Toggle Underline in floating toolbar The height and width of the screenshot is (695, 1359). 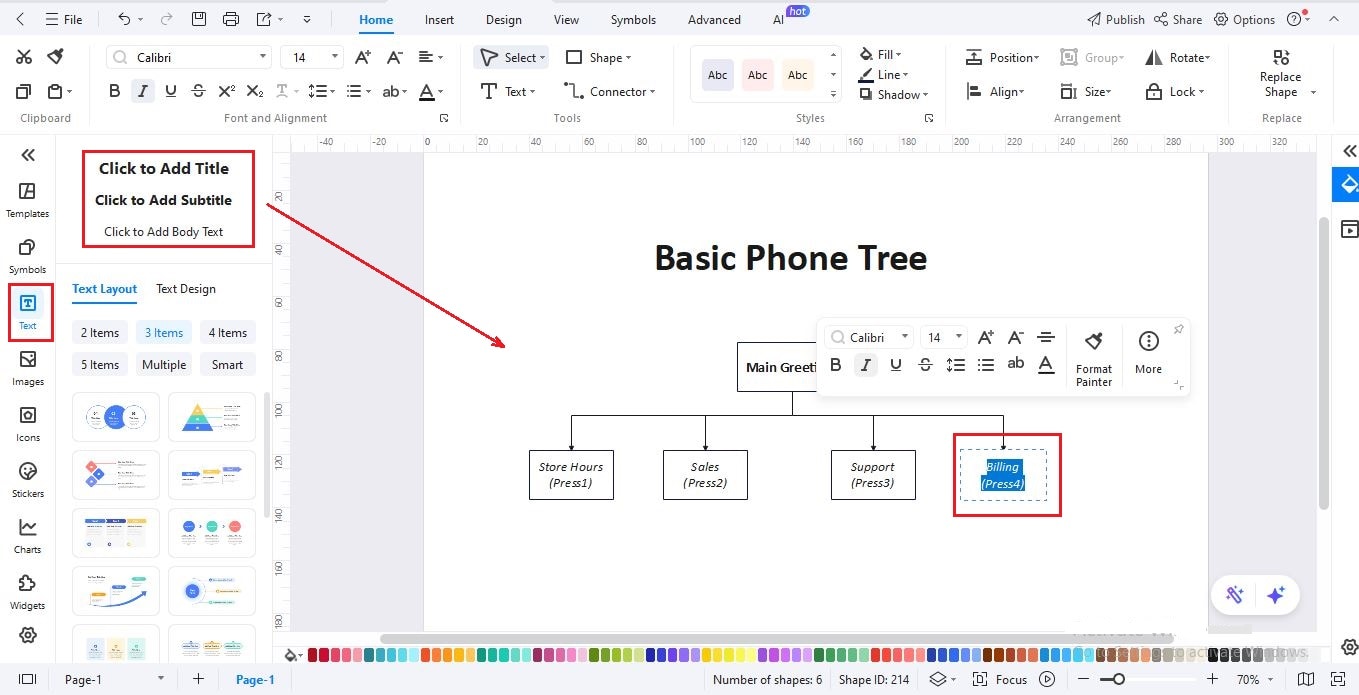[x=896, y=365]
